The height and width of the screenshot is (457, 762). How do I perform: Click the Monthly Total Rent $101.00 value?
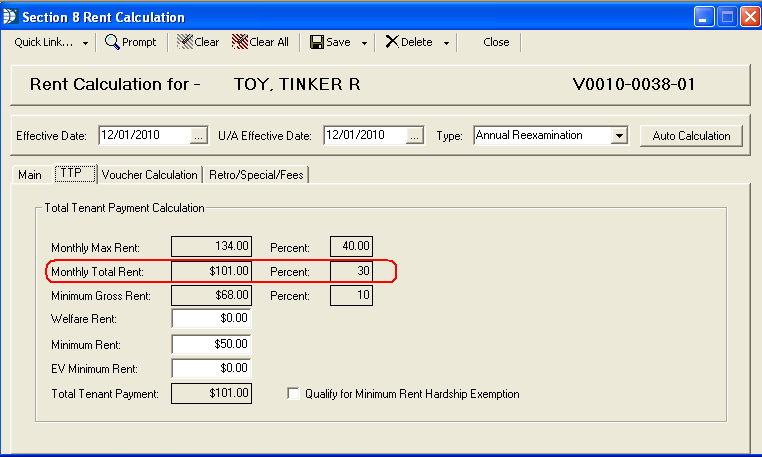tap(211, 271)
